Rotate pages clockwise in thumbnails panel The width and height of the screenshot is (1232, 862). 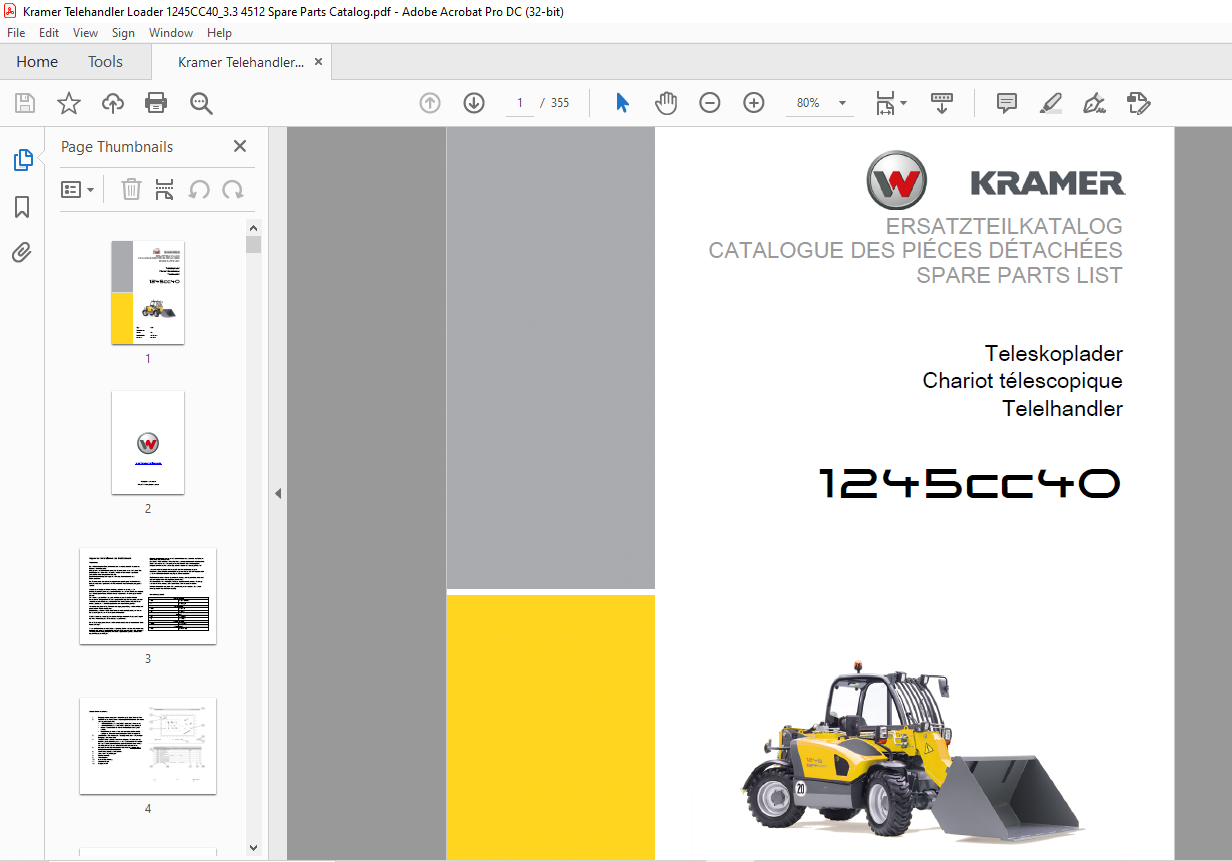coord(233,189)
